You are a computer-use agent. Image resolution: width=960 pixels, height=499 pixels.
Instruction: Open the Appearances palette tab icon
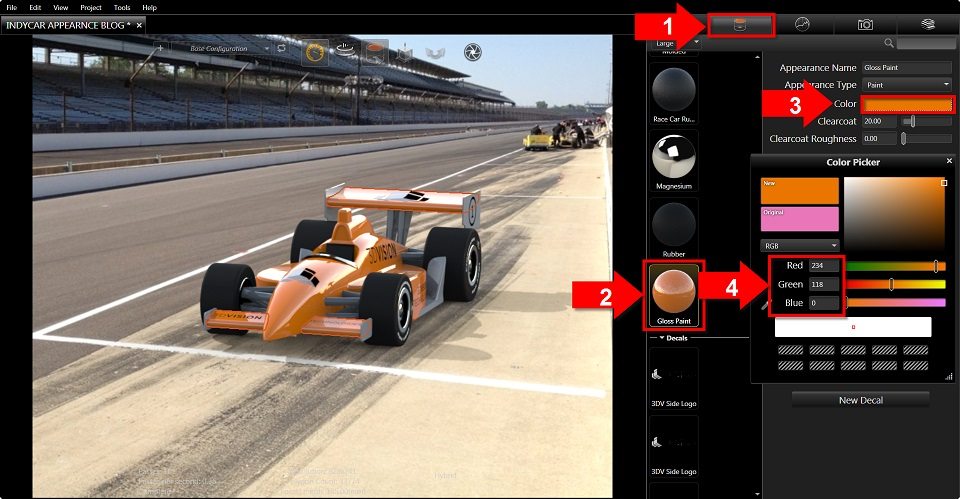[x=740, y=25]
